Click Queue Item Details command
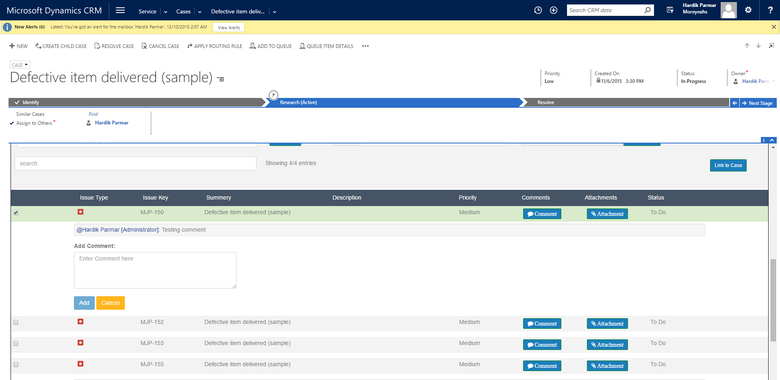The image size is (780, 380). click(x=326, y=46)
